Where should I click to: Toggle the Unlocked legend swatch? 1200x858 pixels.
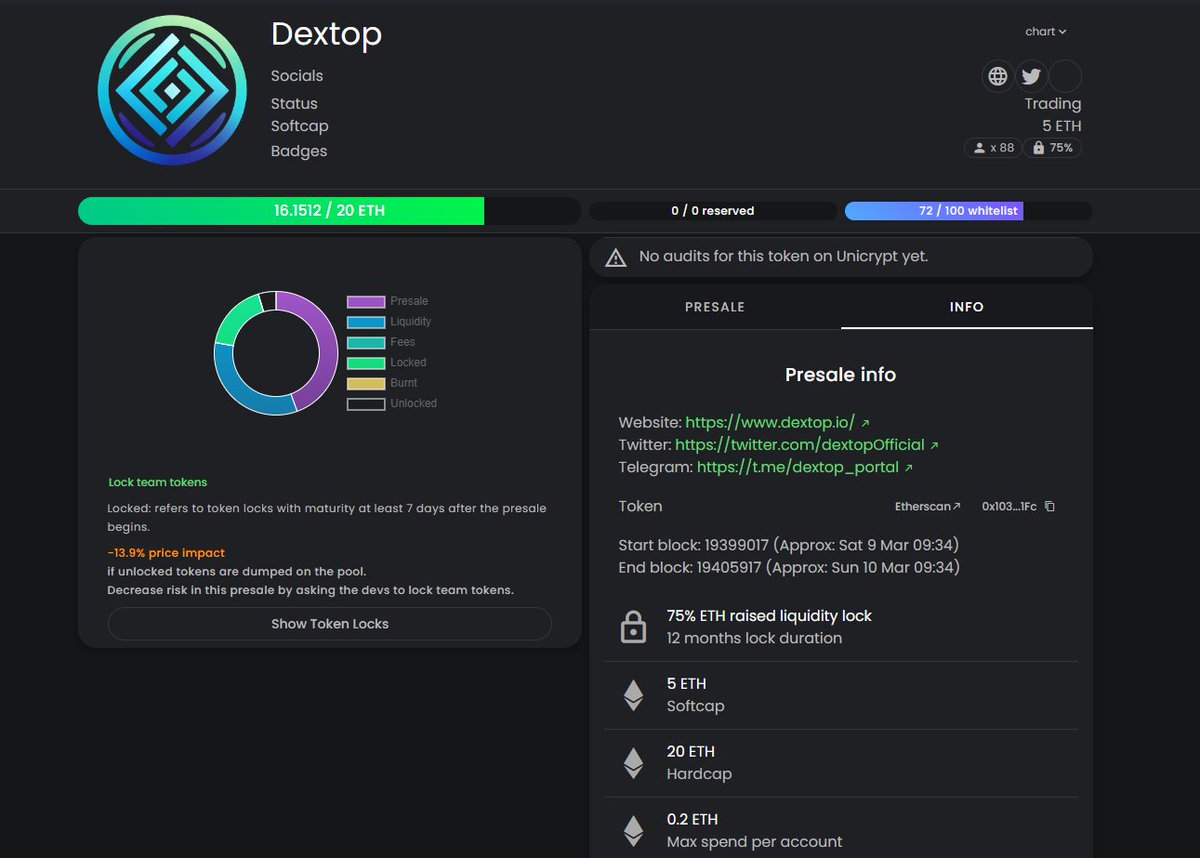366,404
